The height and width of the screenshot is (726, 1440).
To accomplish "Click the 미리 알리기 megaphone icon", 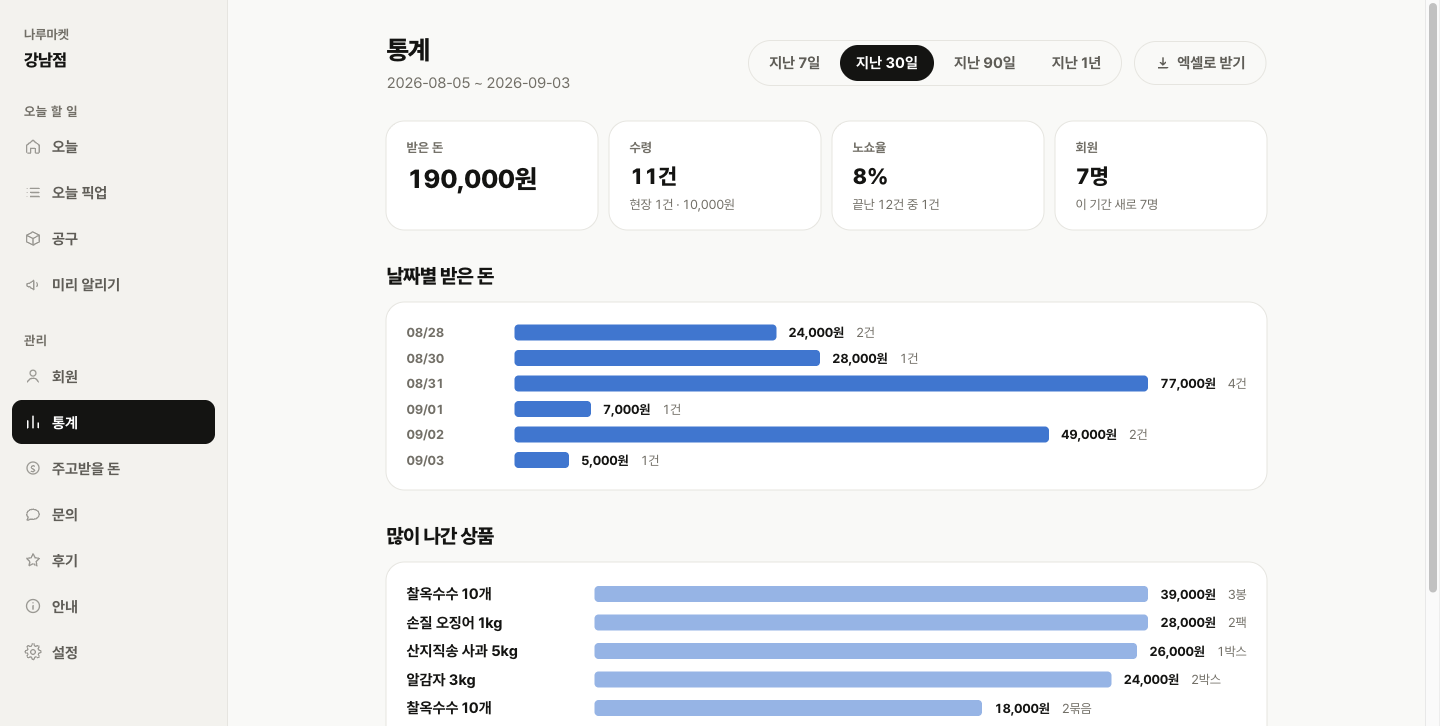I will [x=33, y=285].
